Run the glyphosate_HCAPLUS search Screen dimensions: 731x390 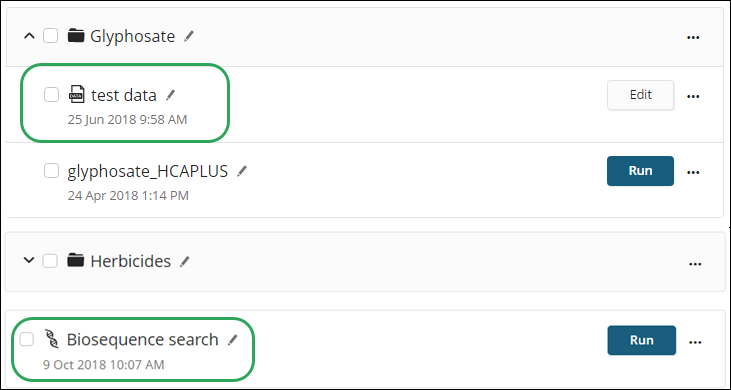click(x=641, y=171)
